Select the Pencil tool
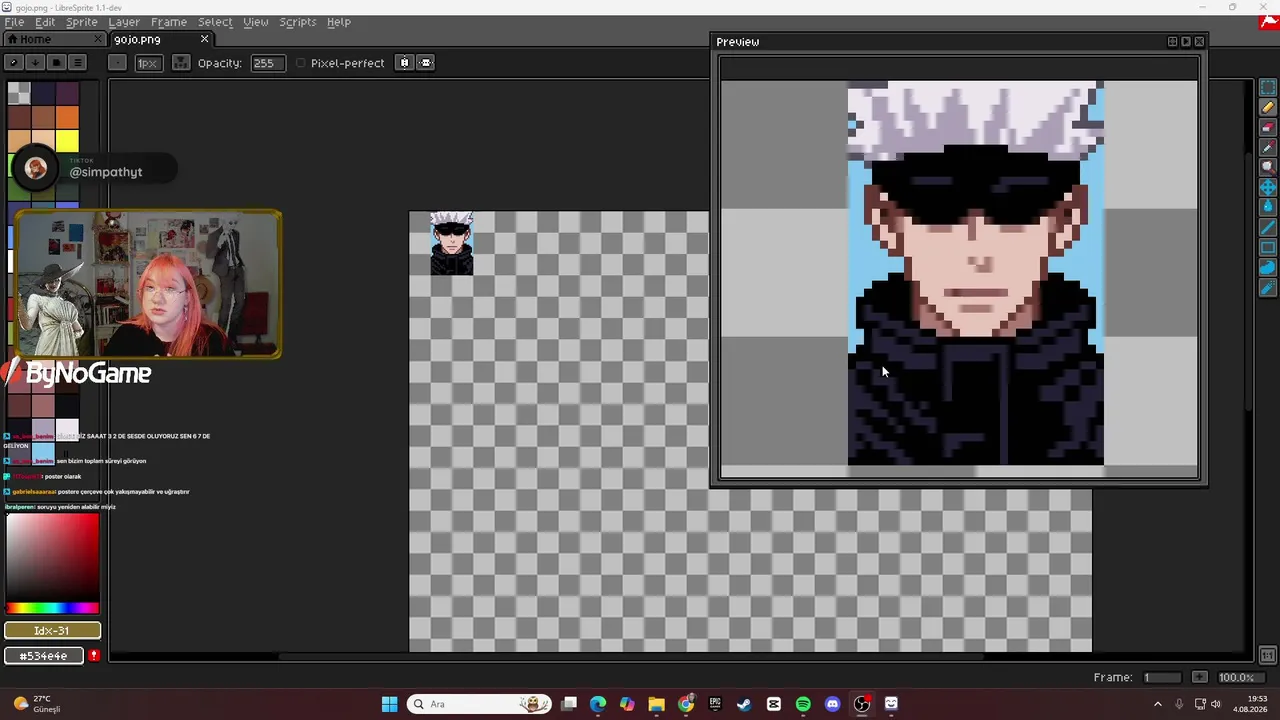Image resolution: width=1280 pixels, height=720 pixels. (1268, 108)
